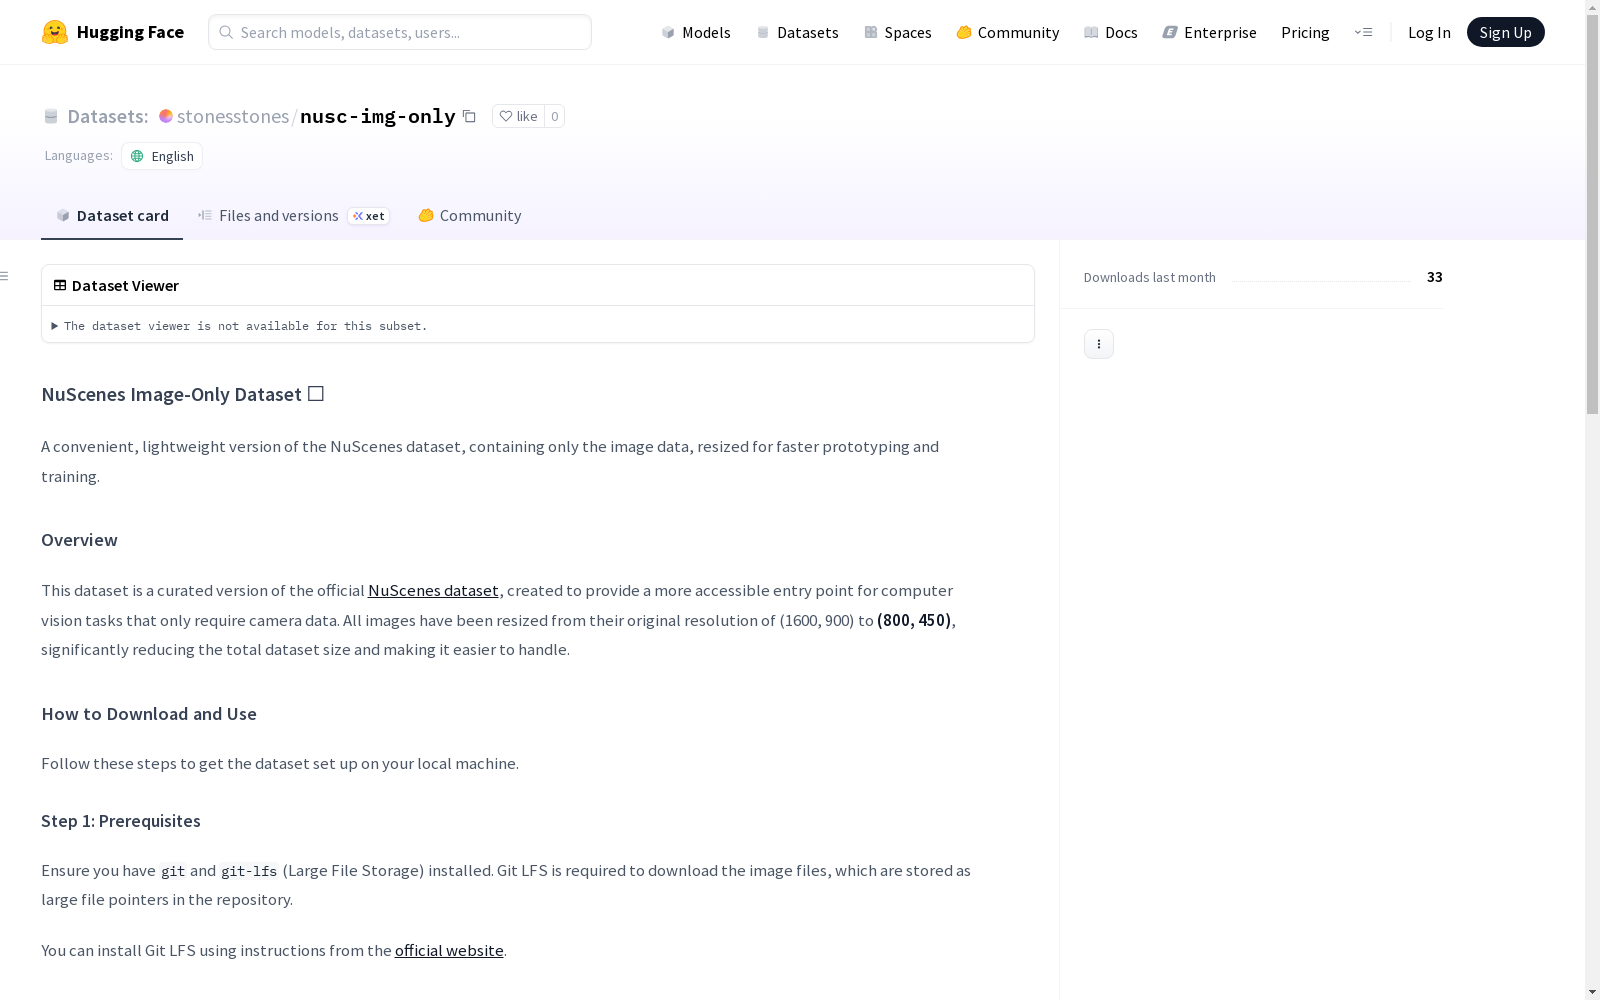Screen dimensions: 1600x1000
Task: Open Community in the top navigation
Action: pos(1007,32)
